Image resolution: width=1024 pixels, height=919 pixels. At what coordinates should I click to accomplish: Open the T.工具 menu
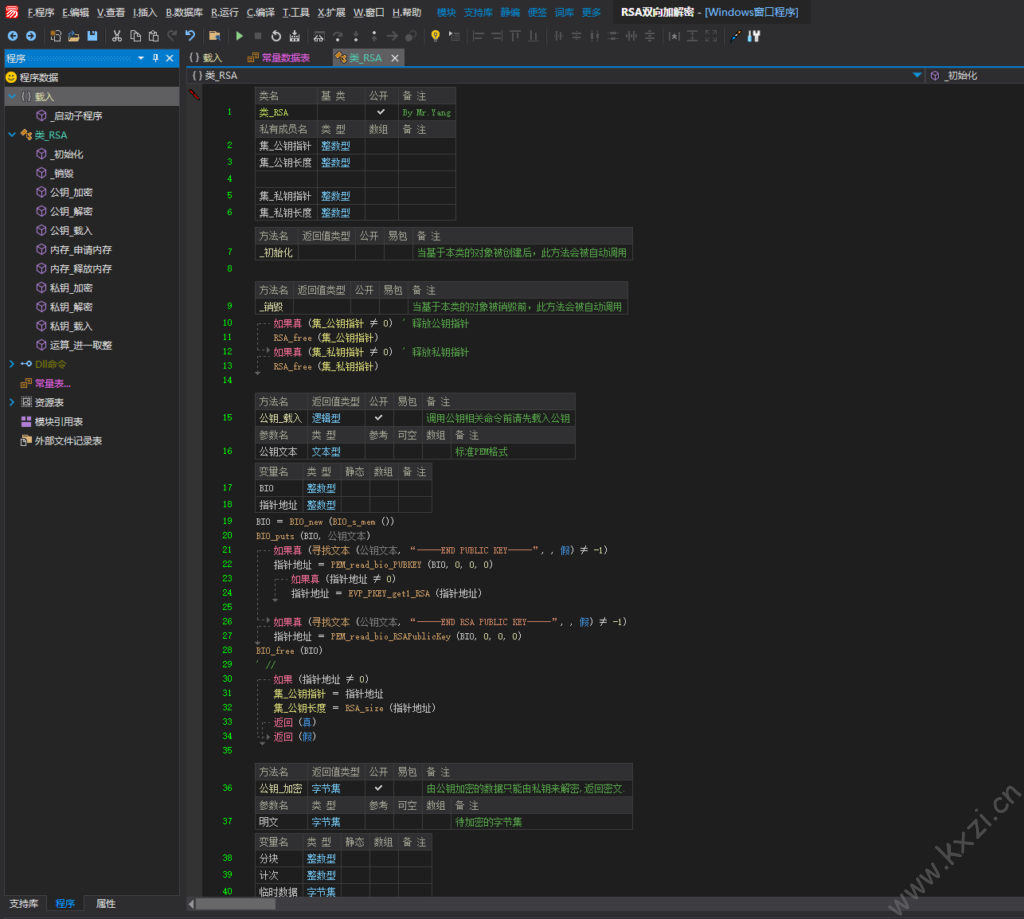[x=296, y=12]
